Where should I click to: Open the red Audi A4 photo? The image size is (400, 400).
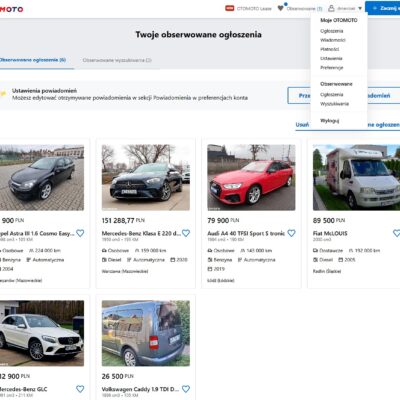point(251,177)
